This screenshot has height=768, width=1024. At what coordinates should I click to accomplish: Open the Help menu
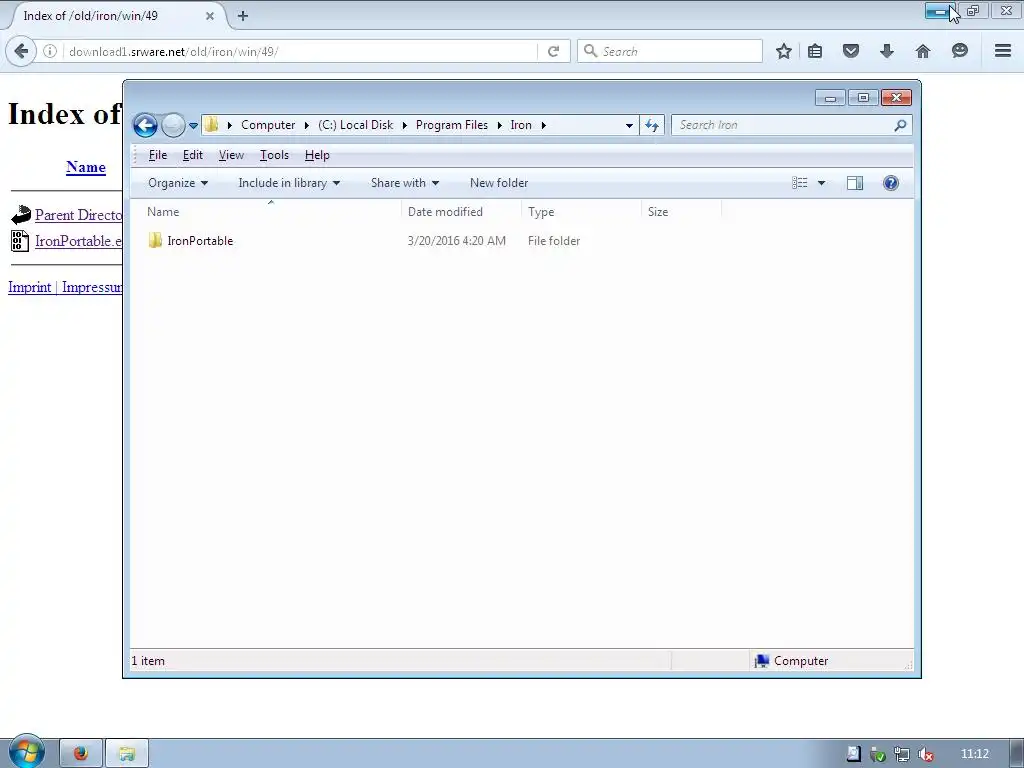coord(317,155)
